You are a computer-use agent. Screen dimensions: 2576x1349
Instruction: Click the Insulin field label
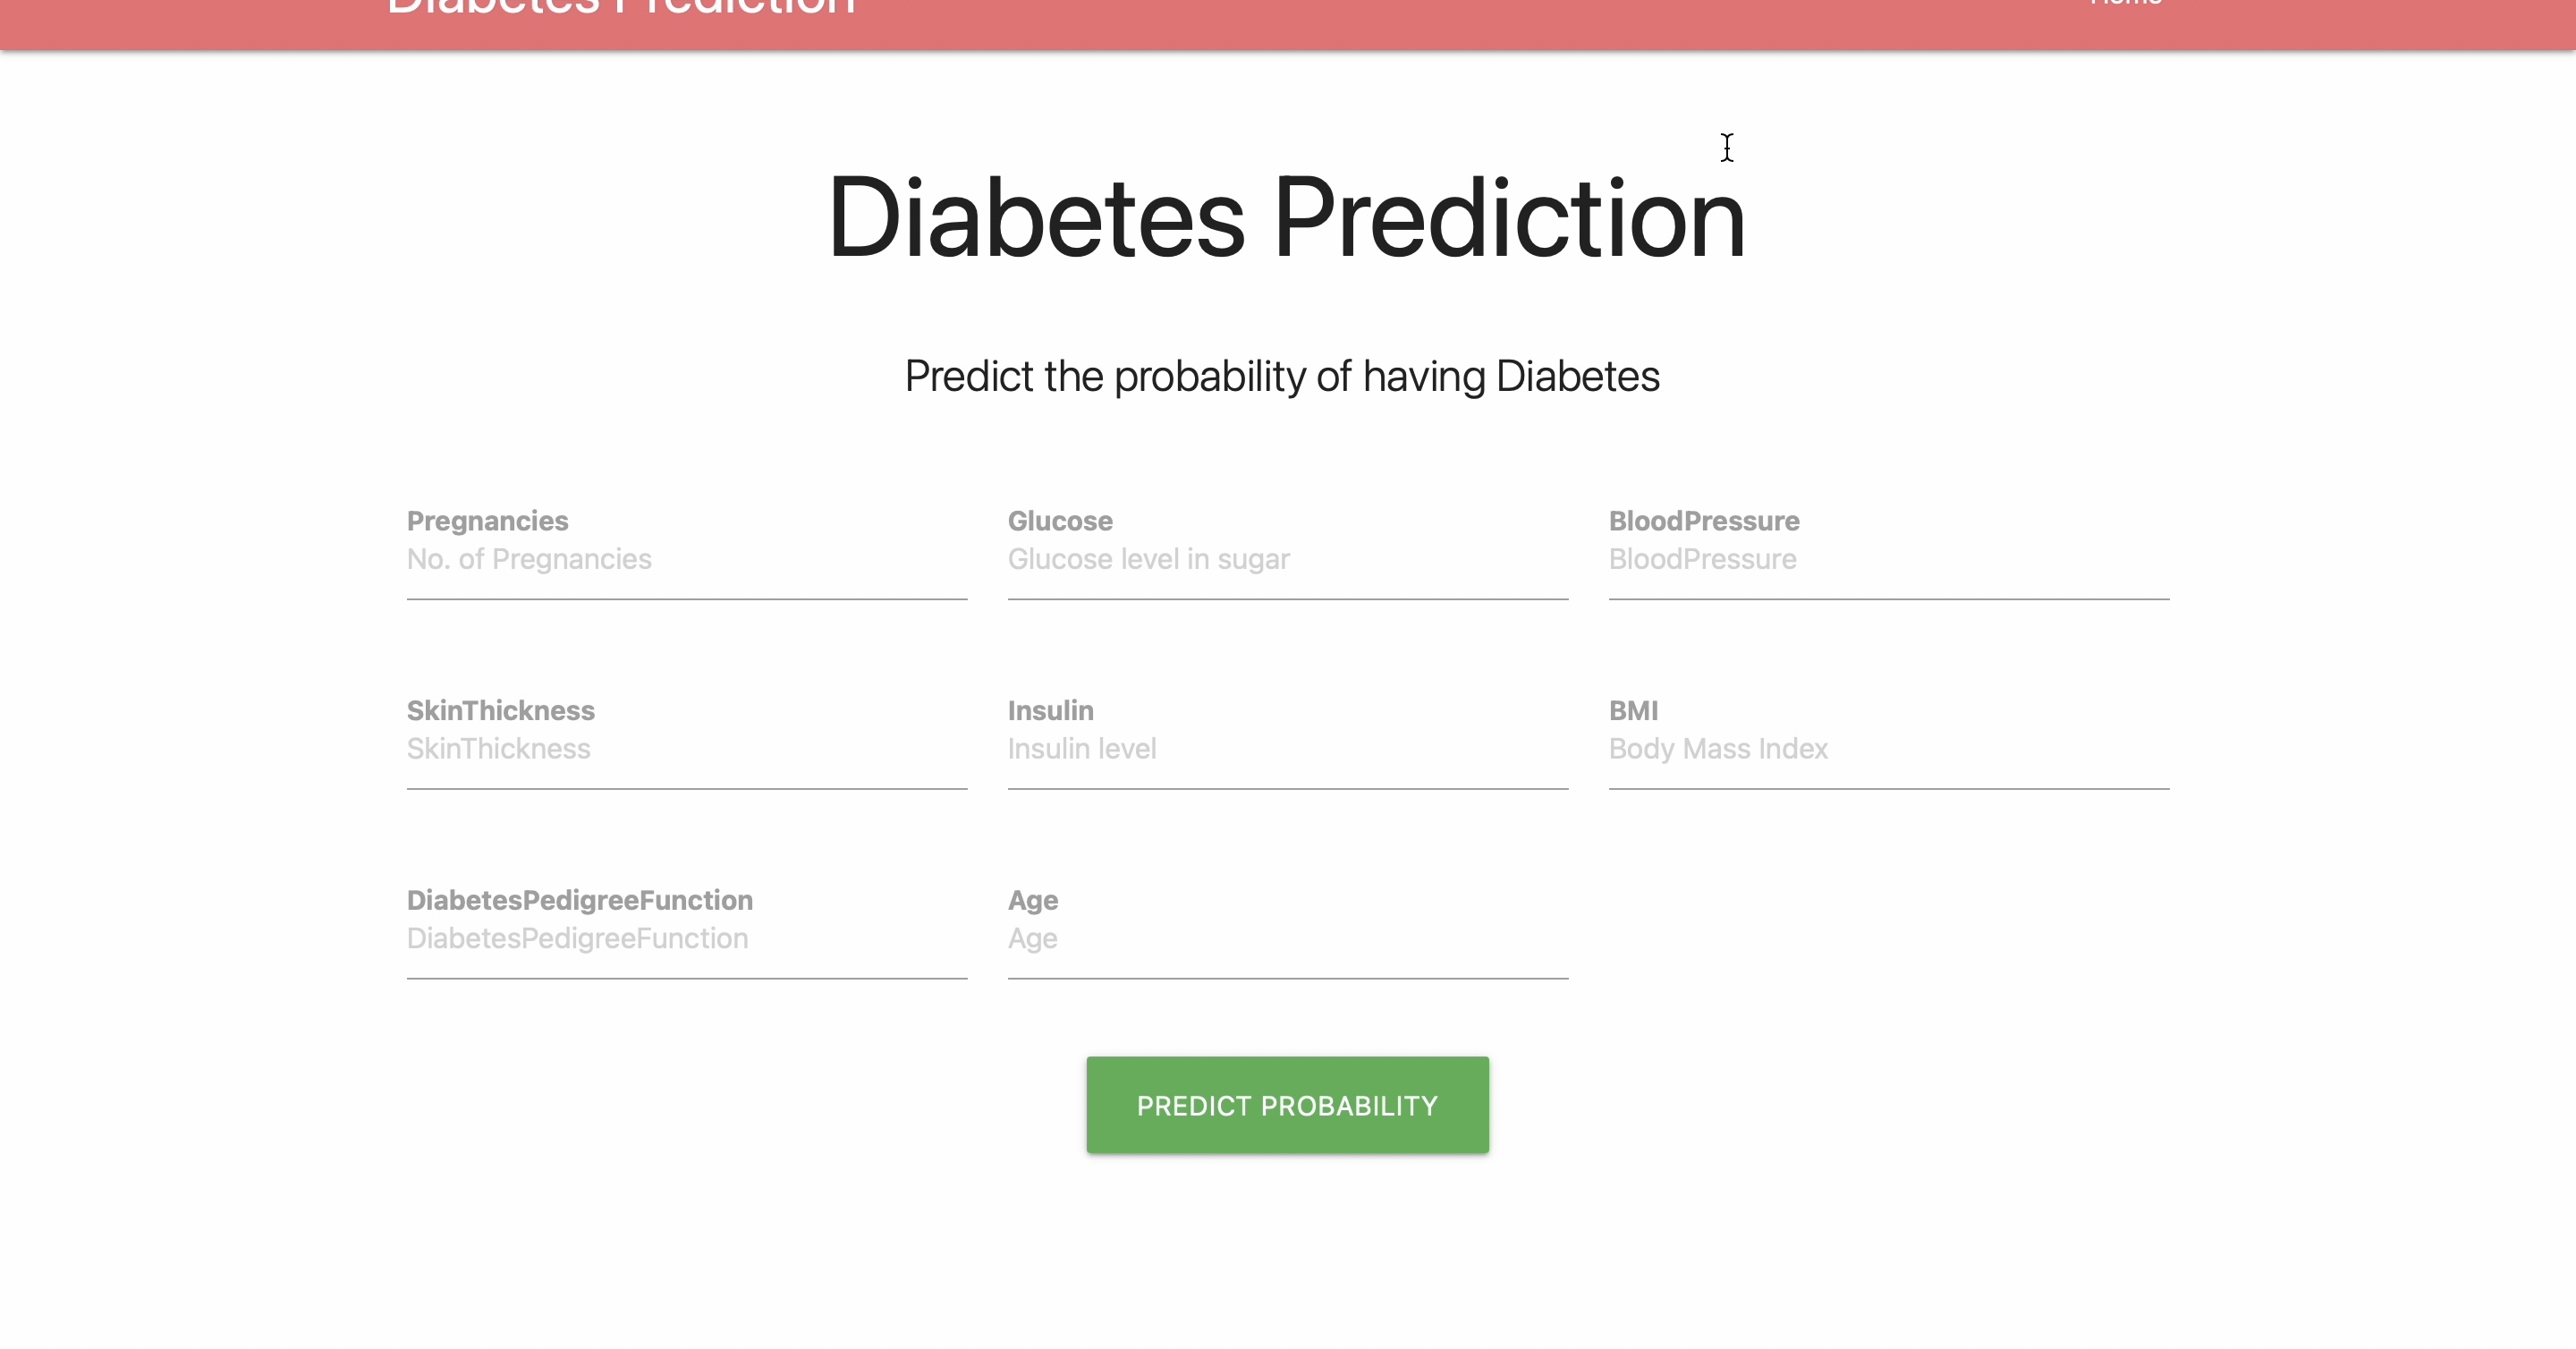point(1049,710)
